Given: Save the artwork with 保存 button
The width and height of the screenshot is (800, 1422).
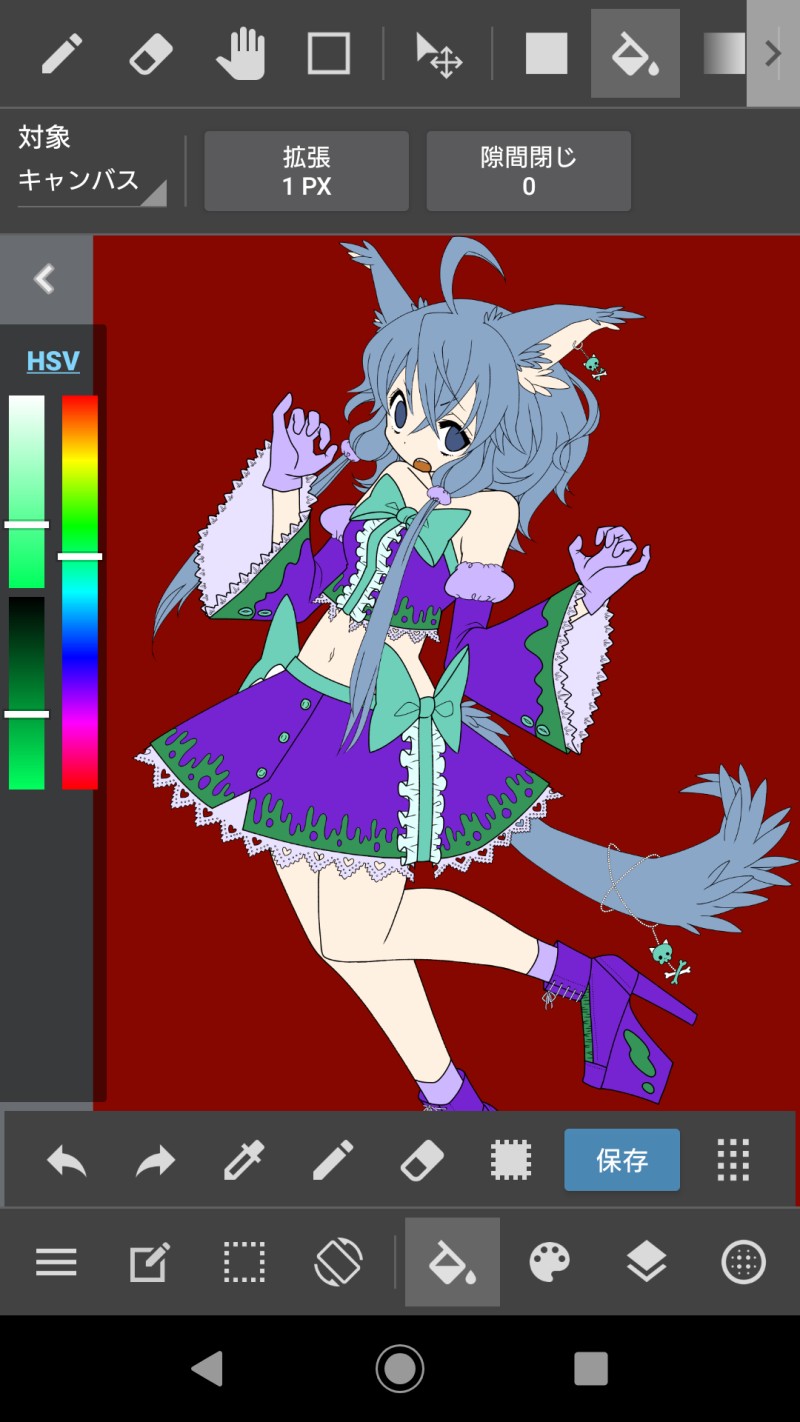Looking at the screenshot, I should [622, 1160].
